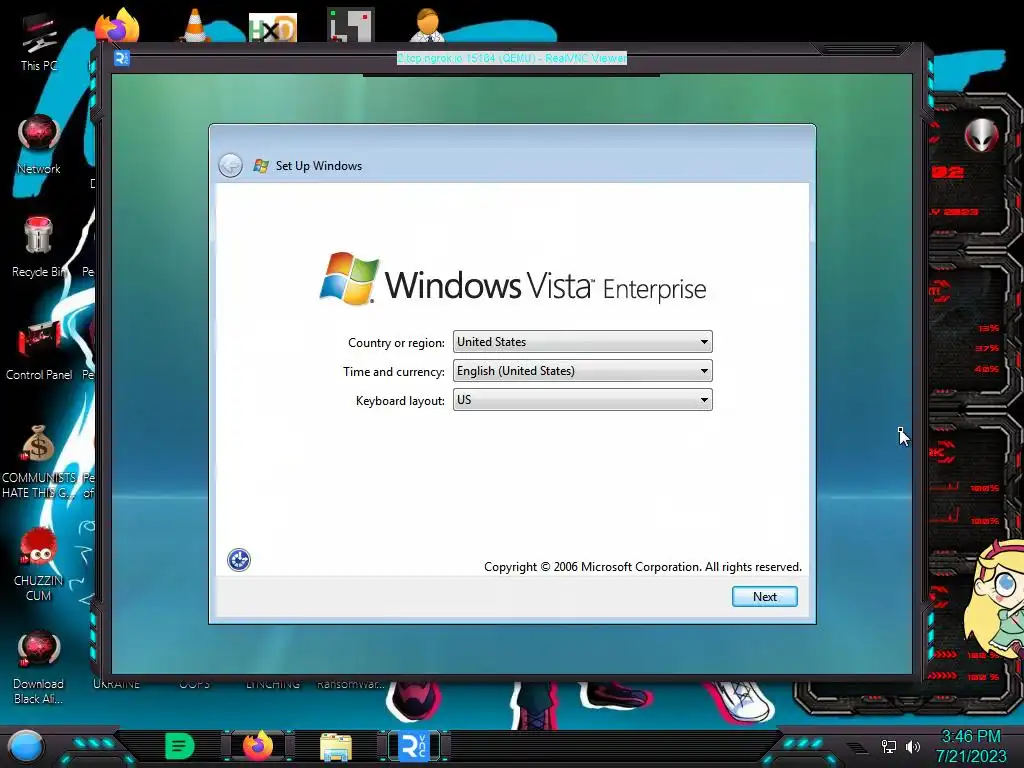Select the Control Panel desktop icon

point(39,350)
